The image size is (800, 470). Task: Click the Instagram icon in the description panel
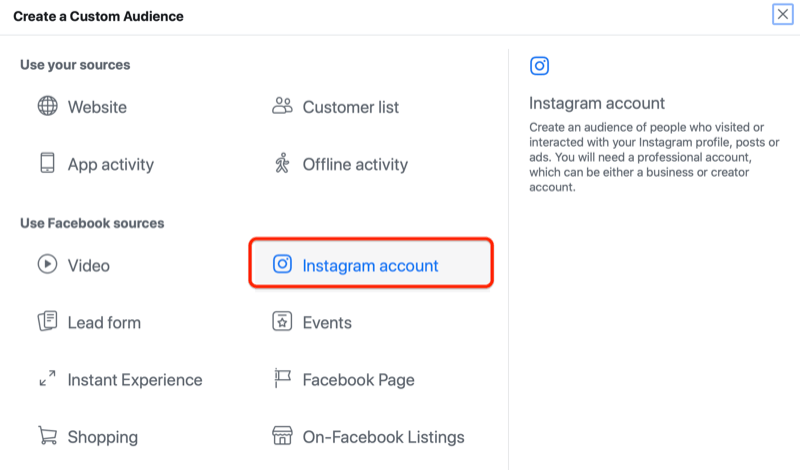tap(539, 67)
